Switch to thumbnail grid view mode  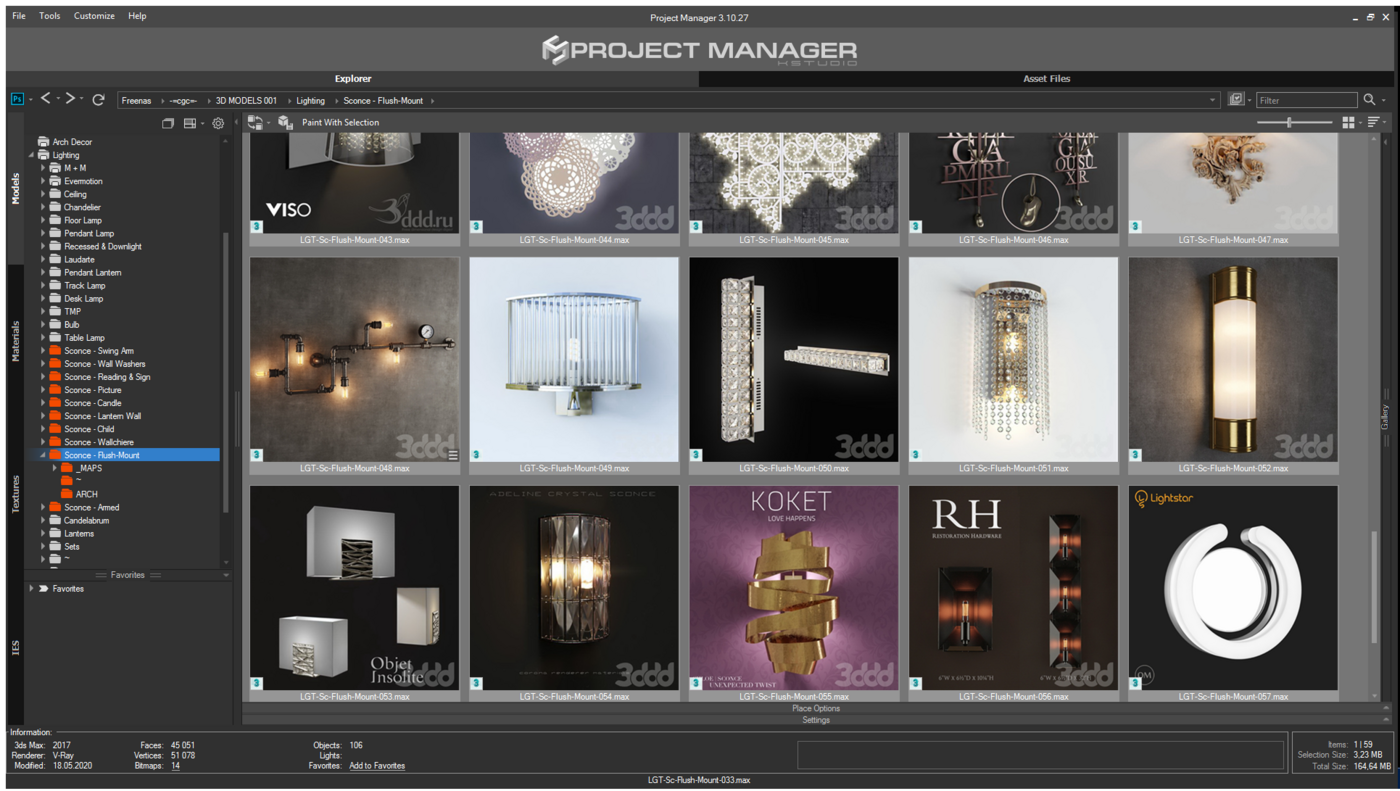(x=1348, y=122)
